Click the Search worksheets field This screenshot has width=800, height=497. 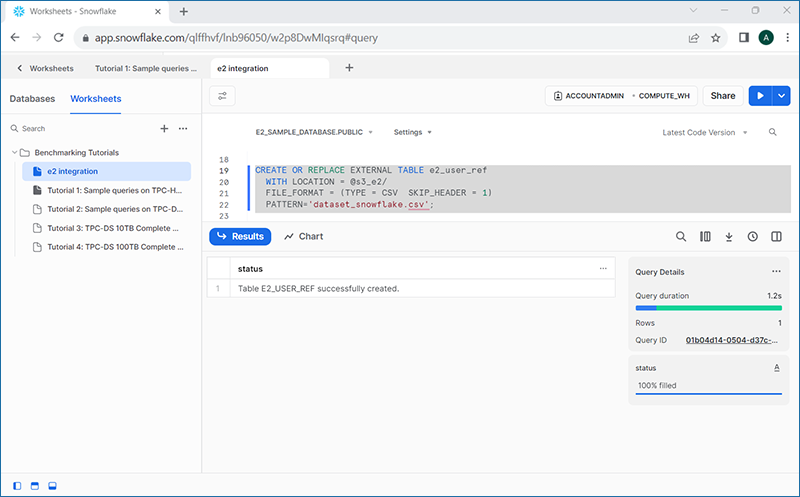pos(84,129)
